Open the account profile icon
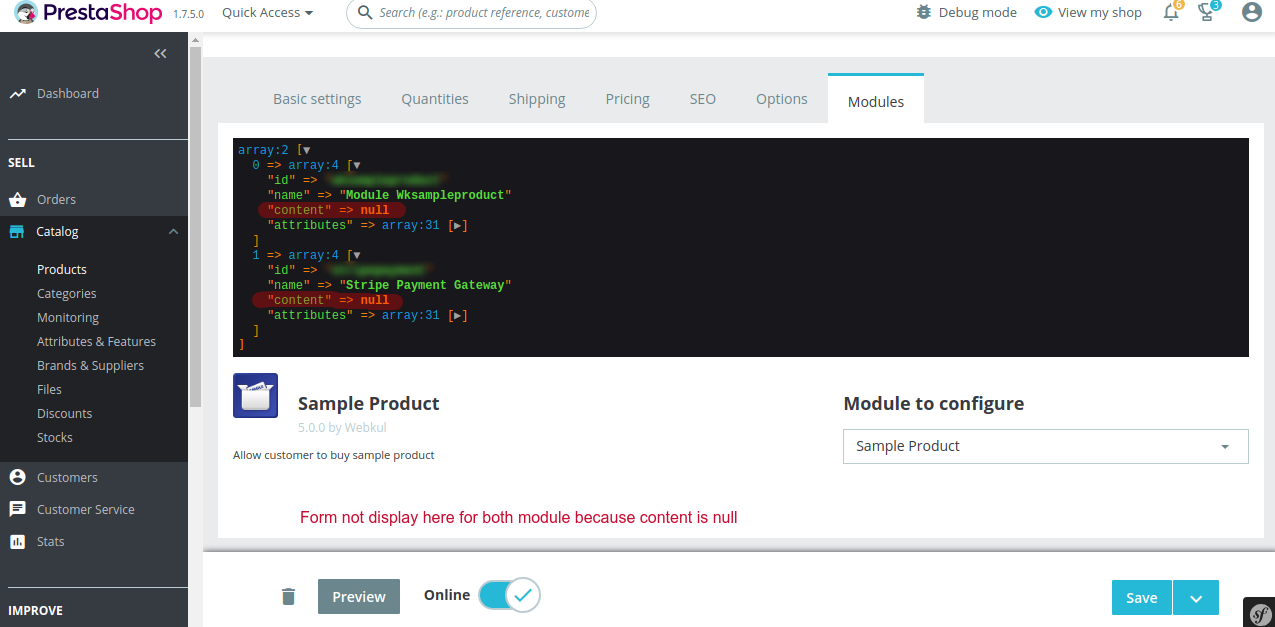The width and height of the screenshot is (1275, 627). point(1253,12)
